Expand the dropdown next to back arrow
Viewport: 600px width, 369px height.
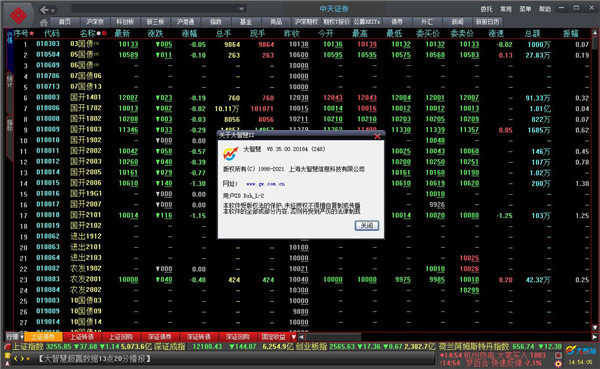[x=53, y=10]
